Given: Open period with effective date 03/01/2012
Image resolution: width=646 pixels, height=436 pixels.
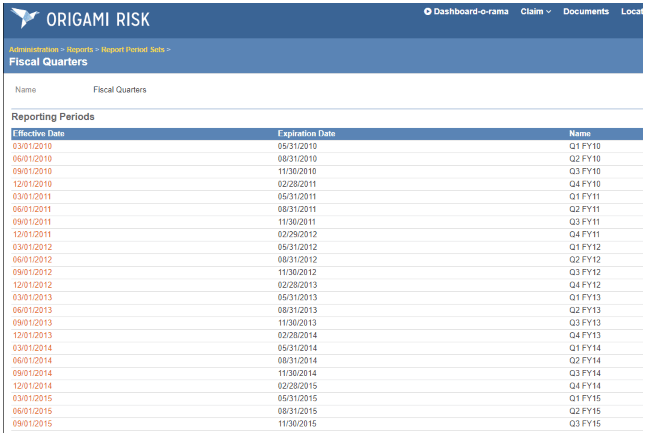Looking at the screenshot, I should click(32, 247).
